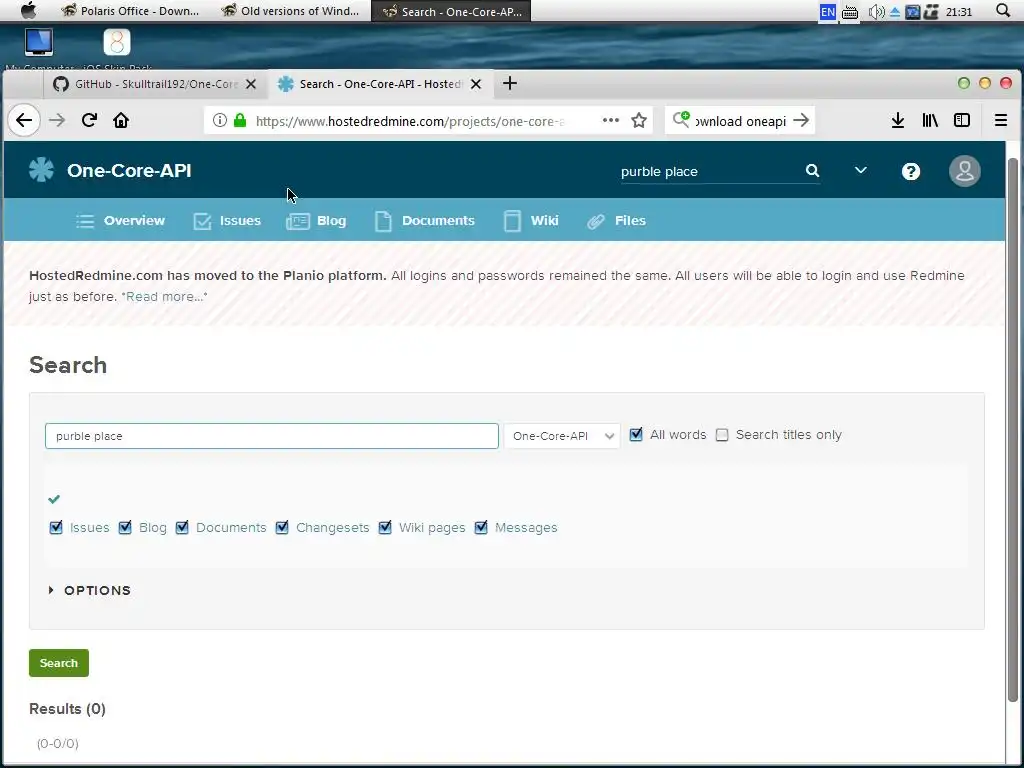Image resolution: width=1024 pixels, height=768 pixels.
Task: Open the Redmine help question icon
Action: click(910, 171)
